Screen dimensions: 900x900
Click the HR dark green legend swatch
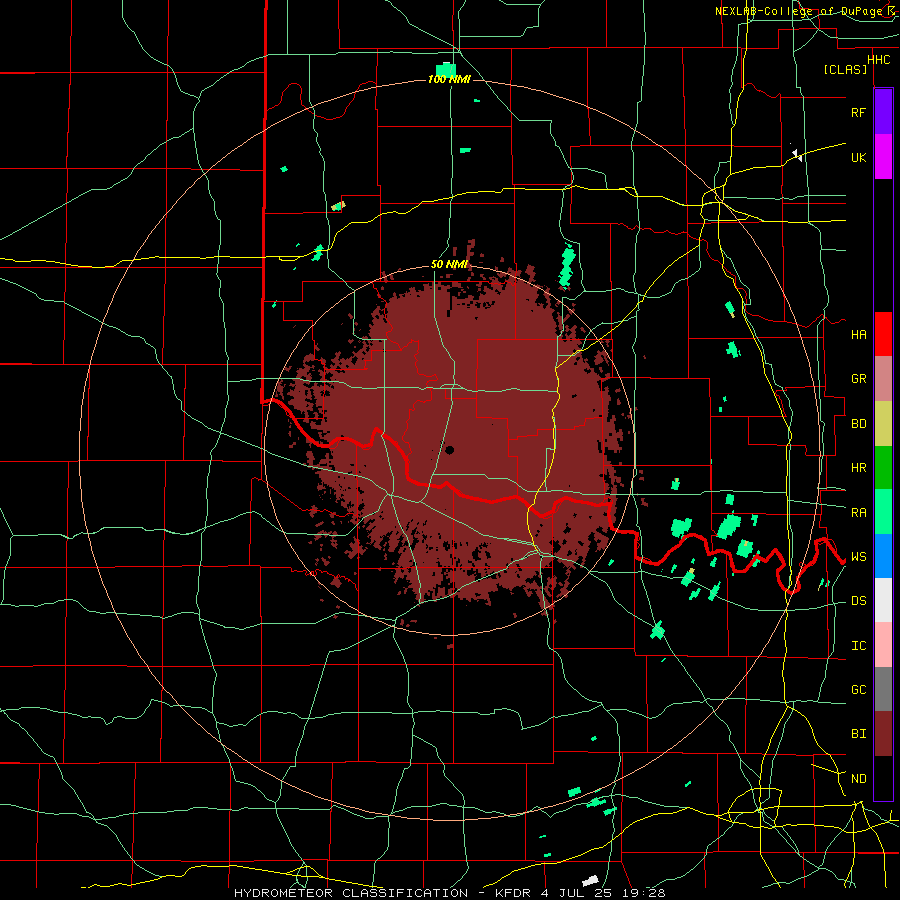point(883,468)
